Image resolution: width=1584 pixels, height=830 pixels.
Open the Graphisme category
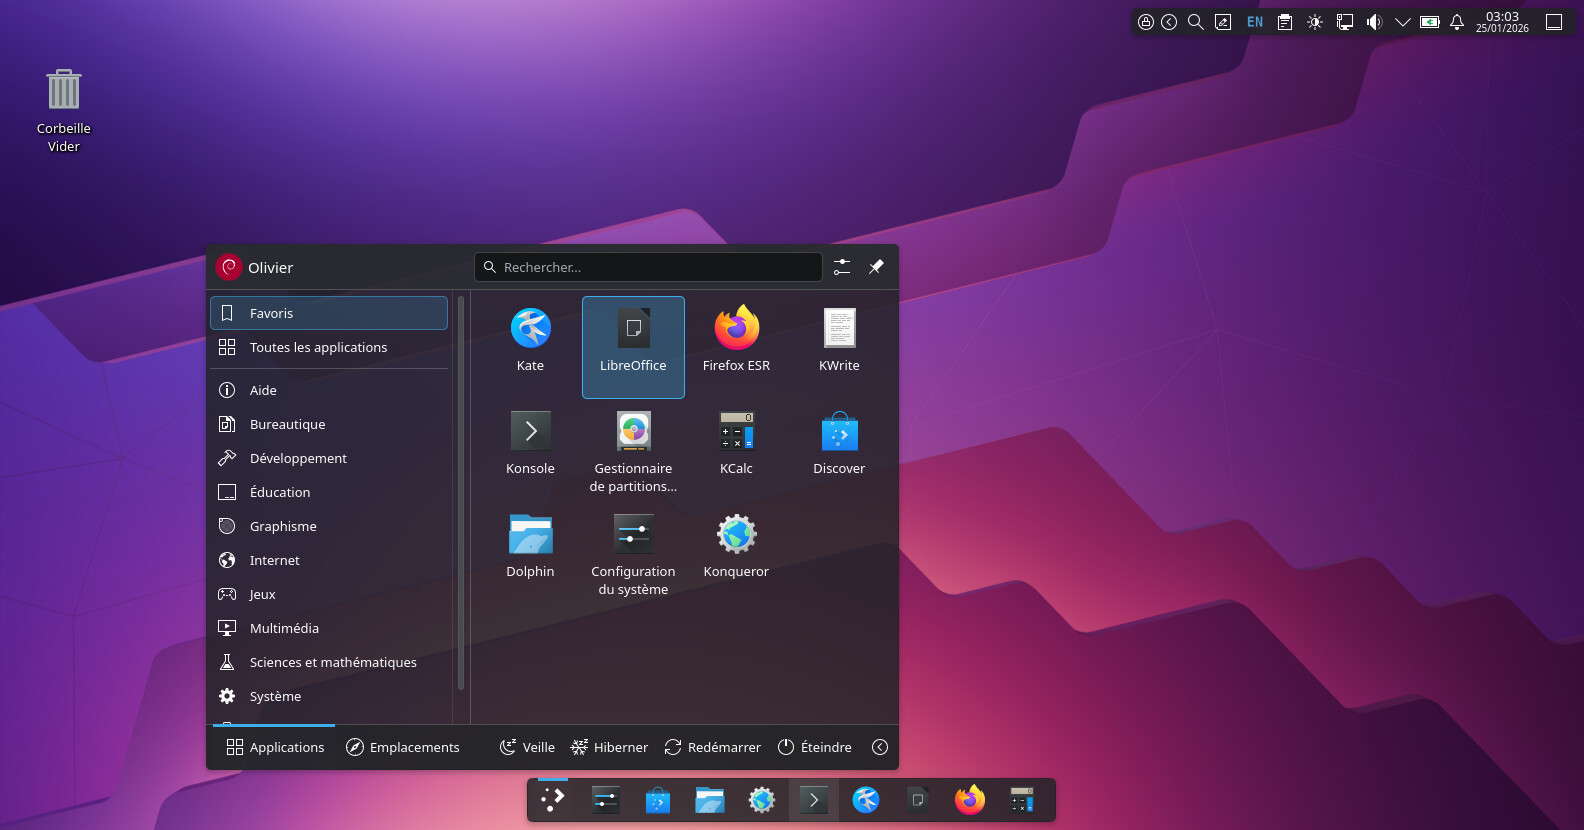click(329, 526)
